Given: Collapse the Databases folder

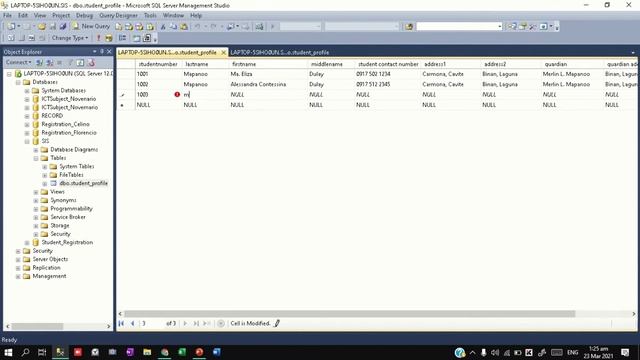Looking at the screenshot, I should tap(18, 82).
